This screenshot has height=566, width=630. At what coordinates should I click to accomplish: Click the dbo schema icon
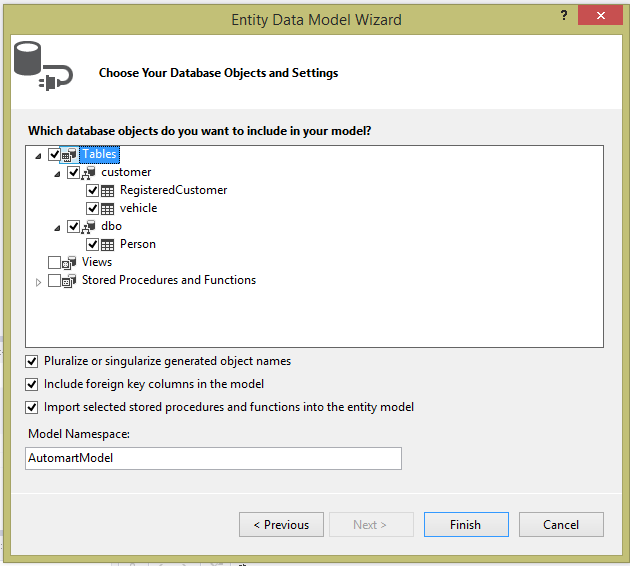click(88, 227)
